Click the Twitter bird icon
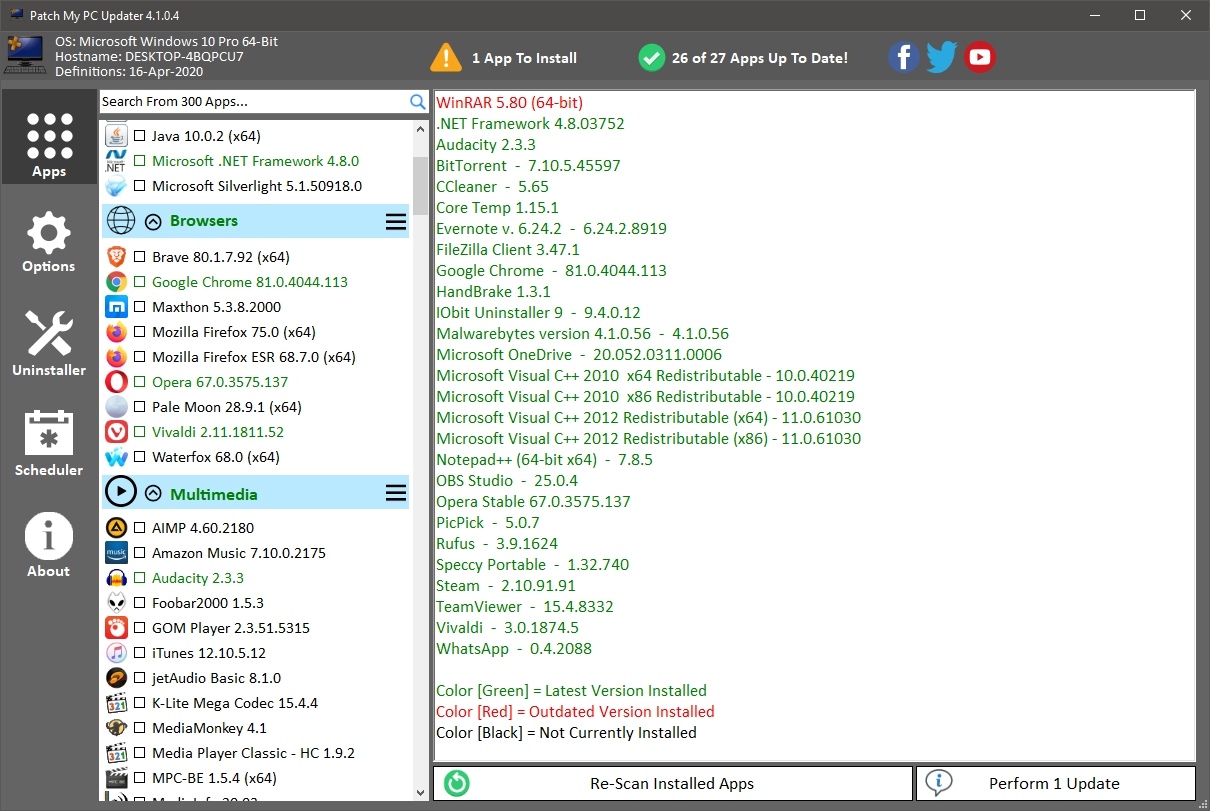Viewport: 1210px width, 811px height. 941,57
